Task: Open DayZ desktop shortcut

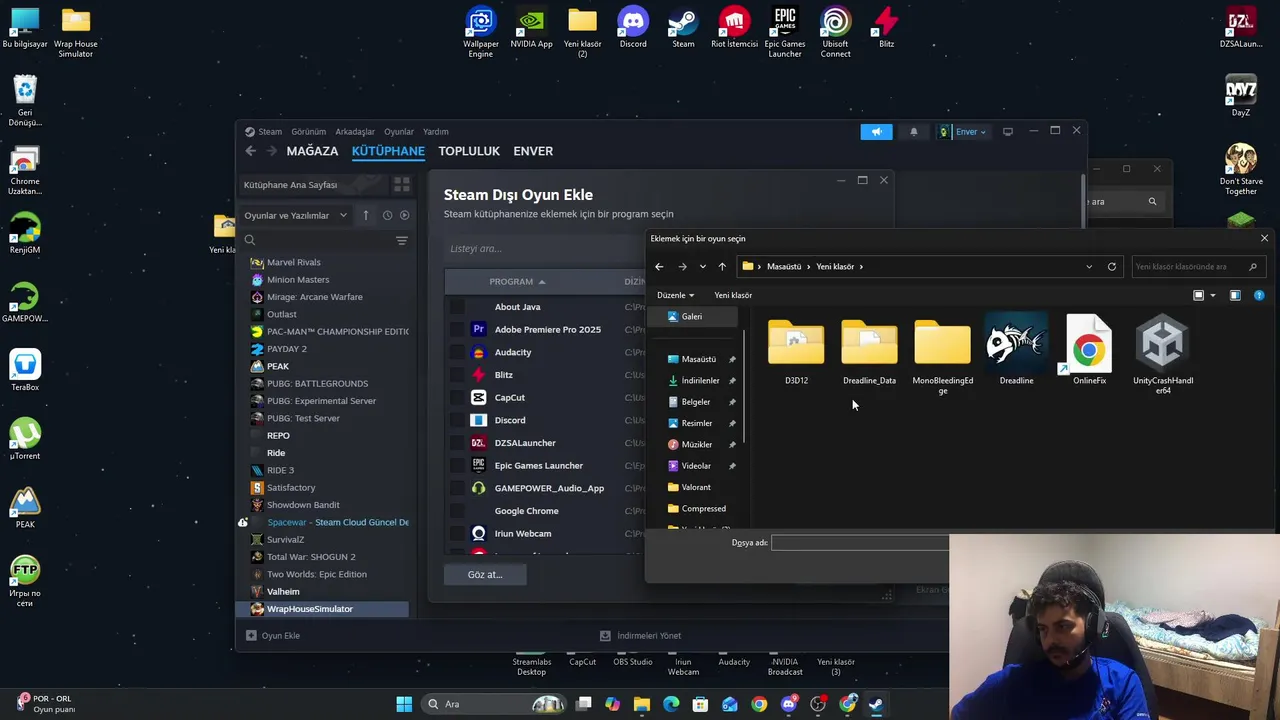Action: (1241, 96)
